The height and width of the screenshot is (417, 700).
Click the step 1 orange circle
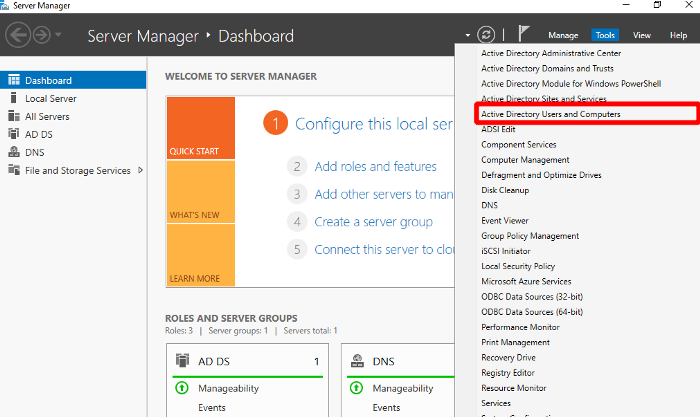(275, 123)
